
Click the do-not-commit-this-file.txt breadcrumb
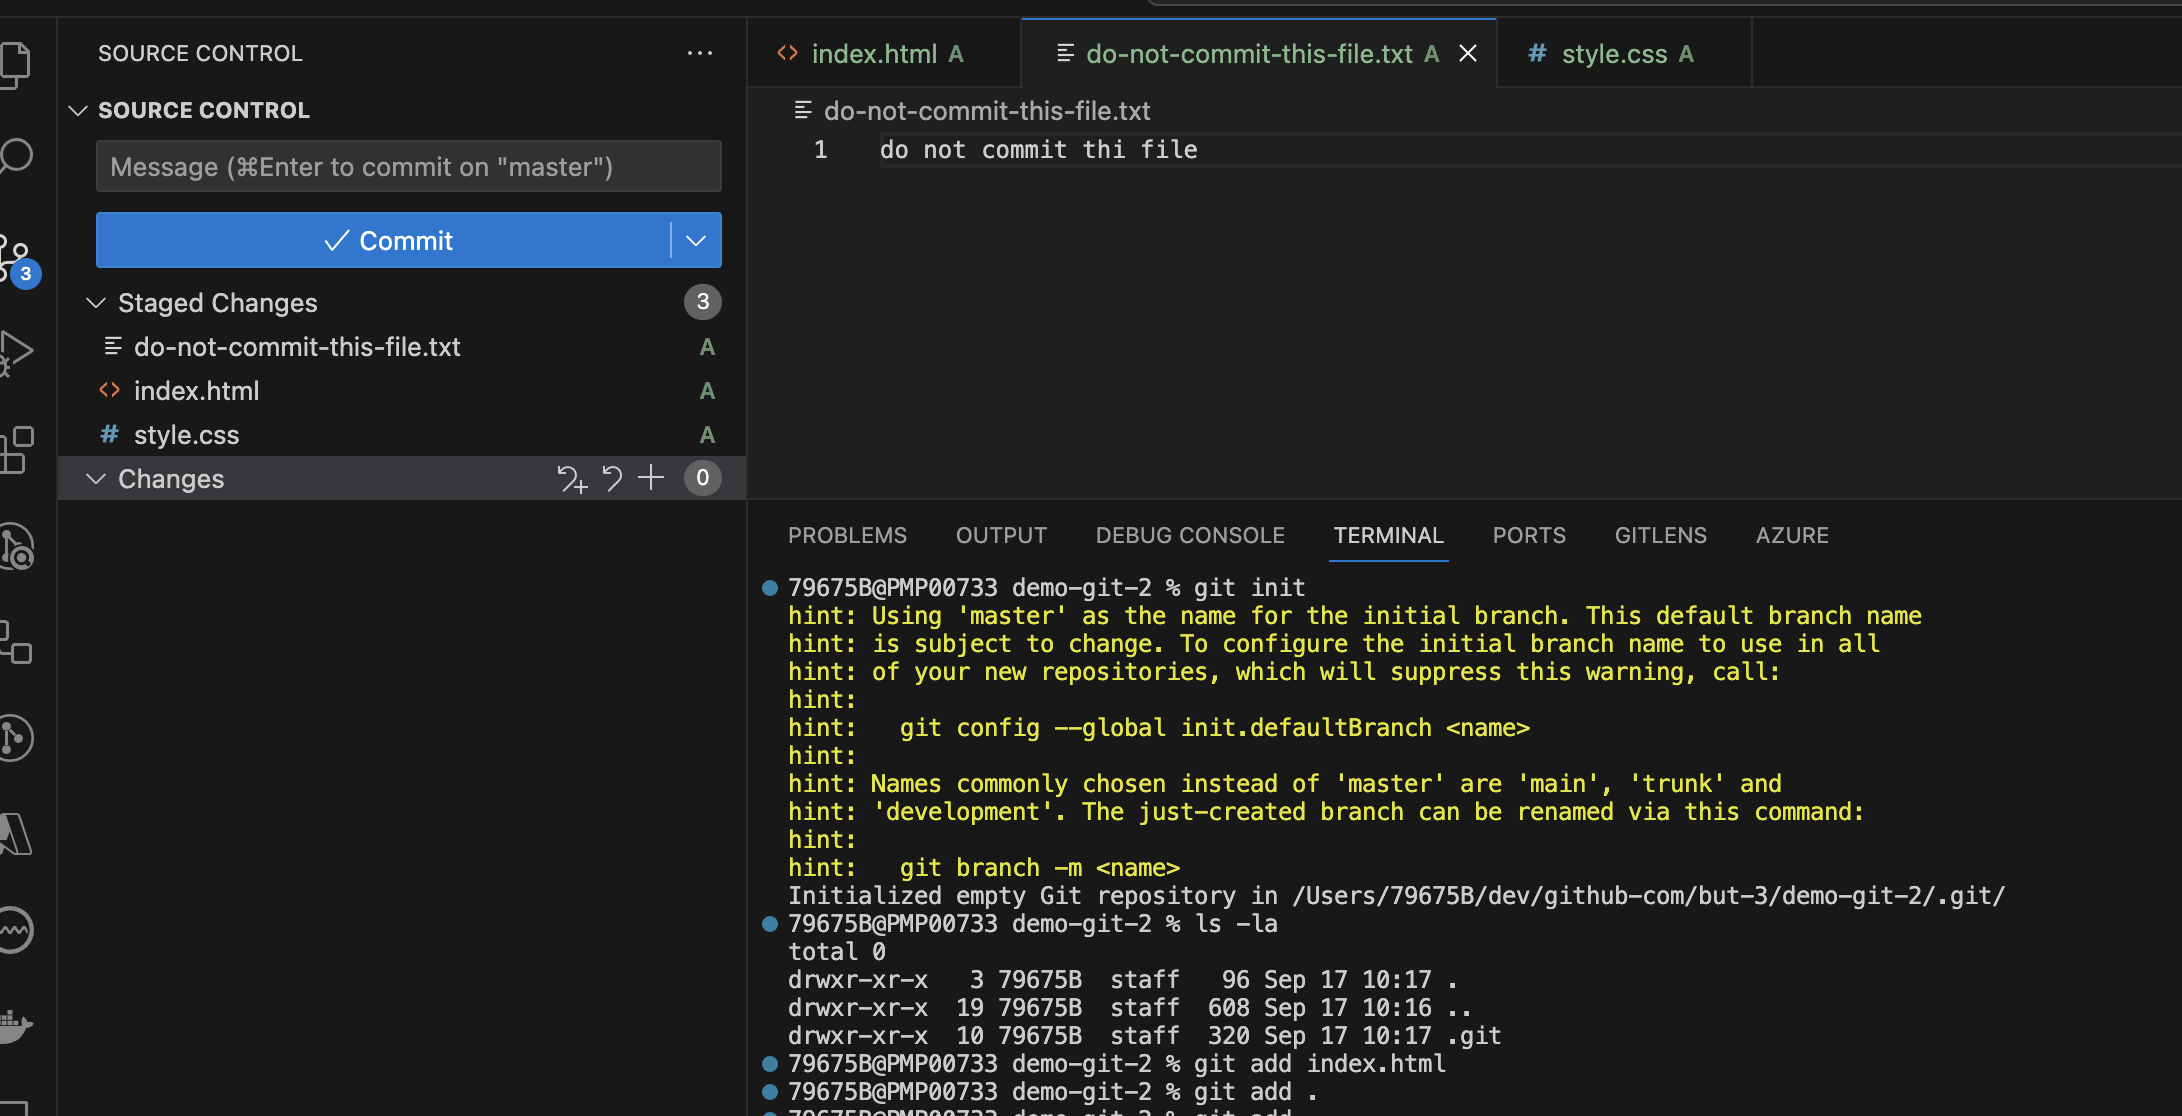tap(987, 110)
